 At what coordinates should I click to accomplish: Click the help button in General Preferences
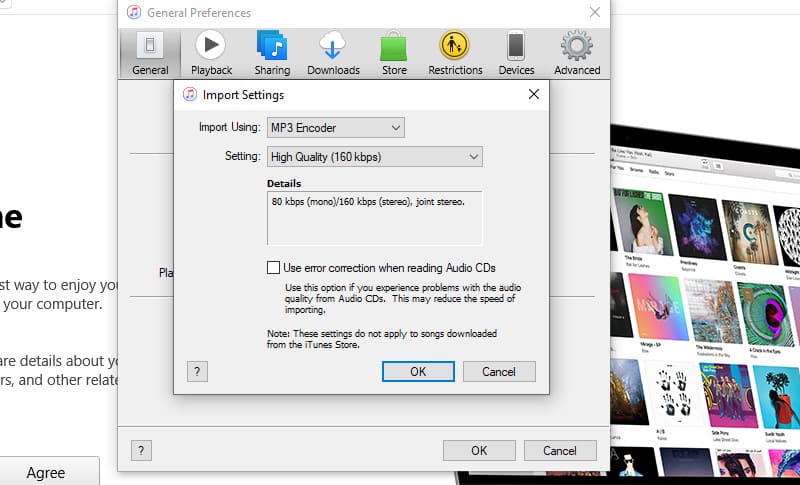[x=142, y=450]
